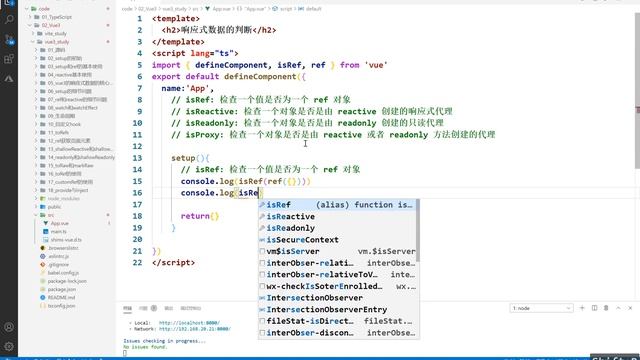Close the terminal panel
The image size is (640, 360).
[630, 308]
